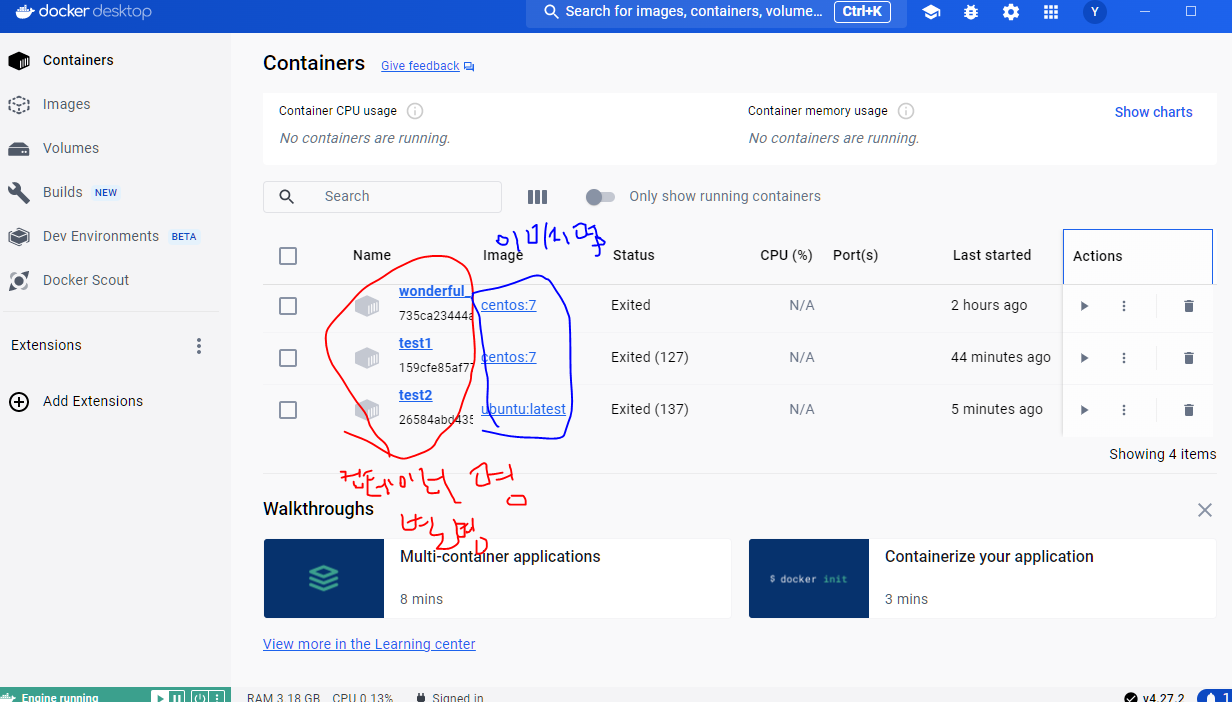Open the Extensions three-dot menu
The height and width of the screenshot is (702, 1232).
(199, 345)
